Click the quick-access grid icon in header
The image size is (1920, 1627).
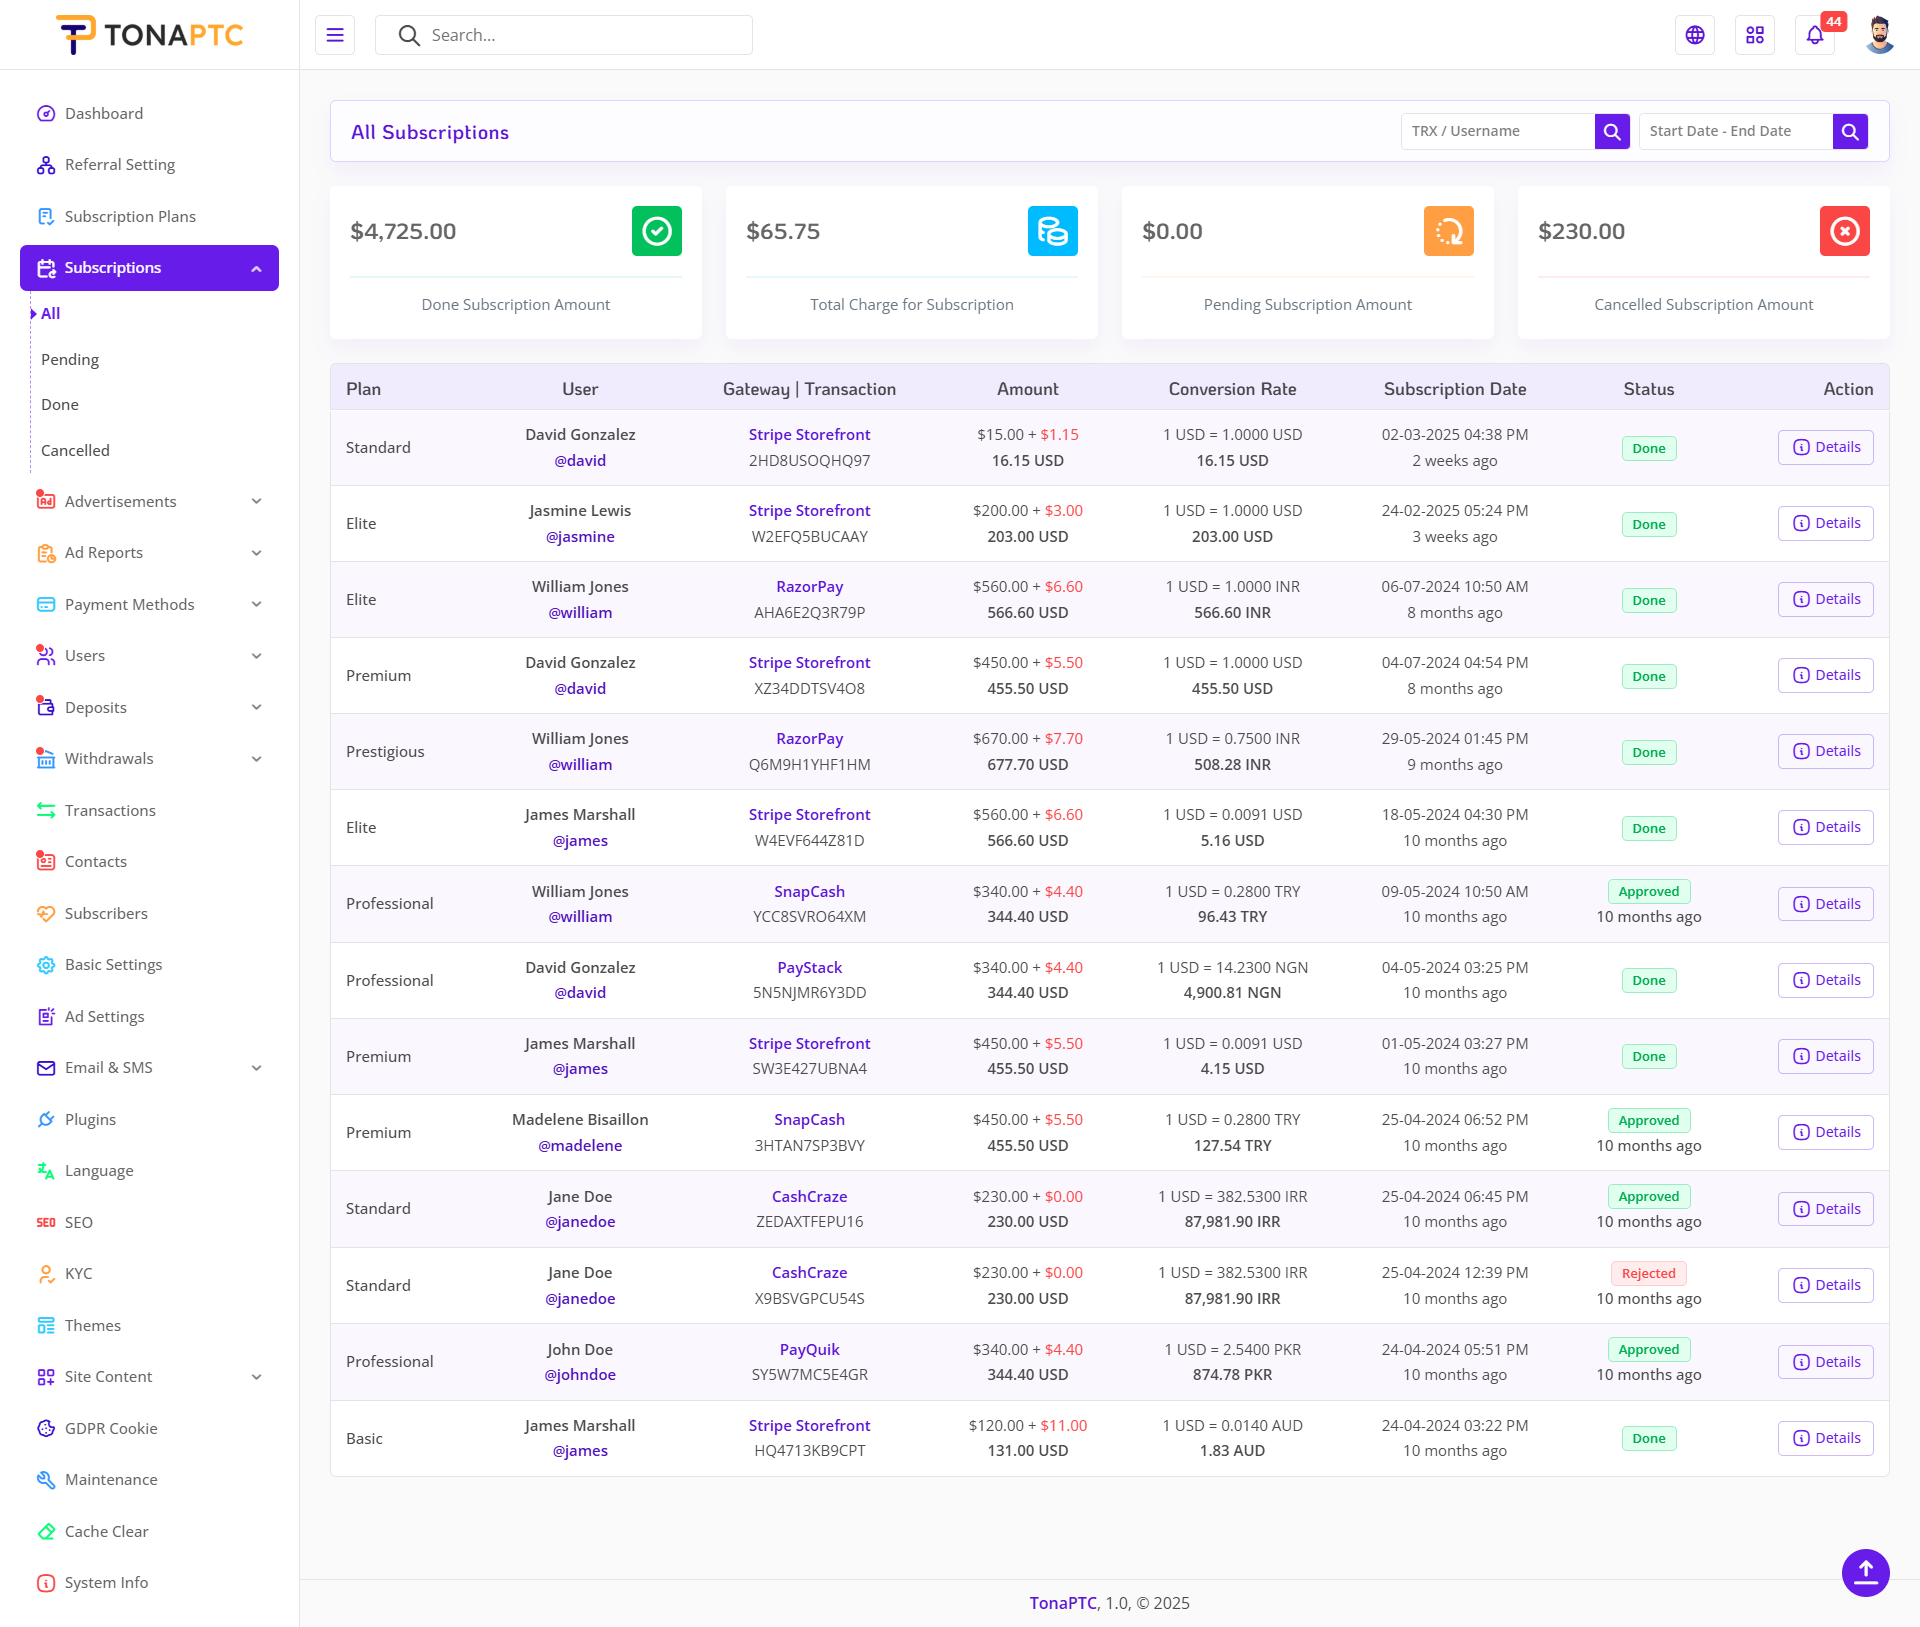tap(1755, 35)
